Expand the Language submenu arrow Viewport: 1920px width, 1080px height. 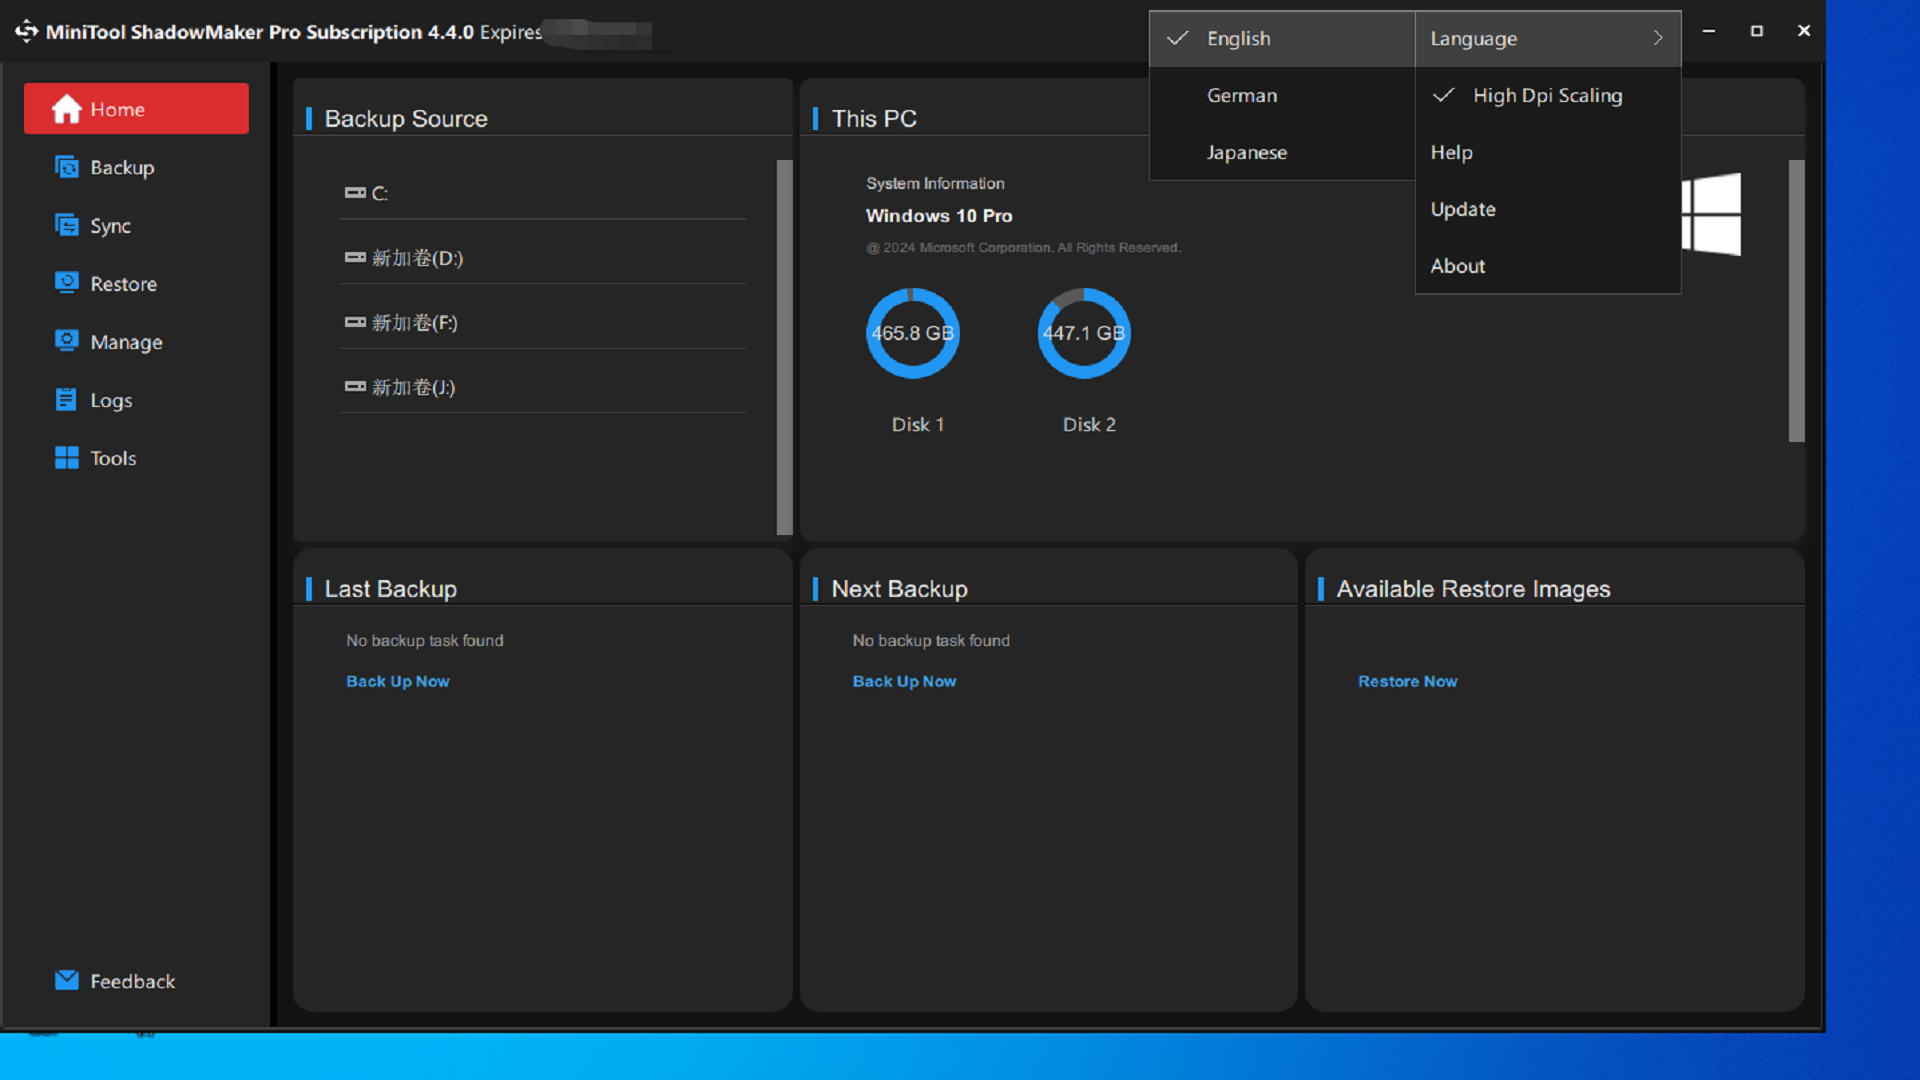[x=1659, y=38]
